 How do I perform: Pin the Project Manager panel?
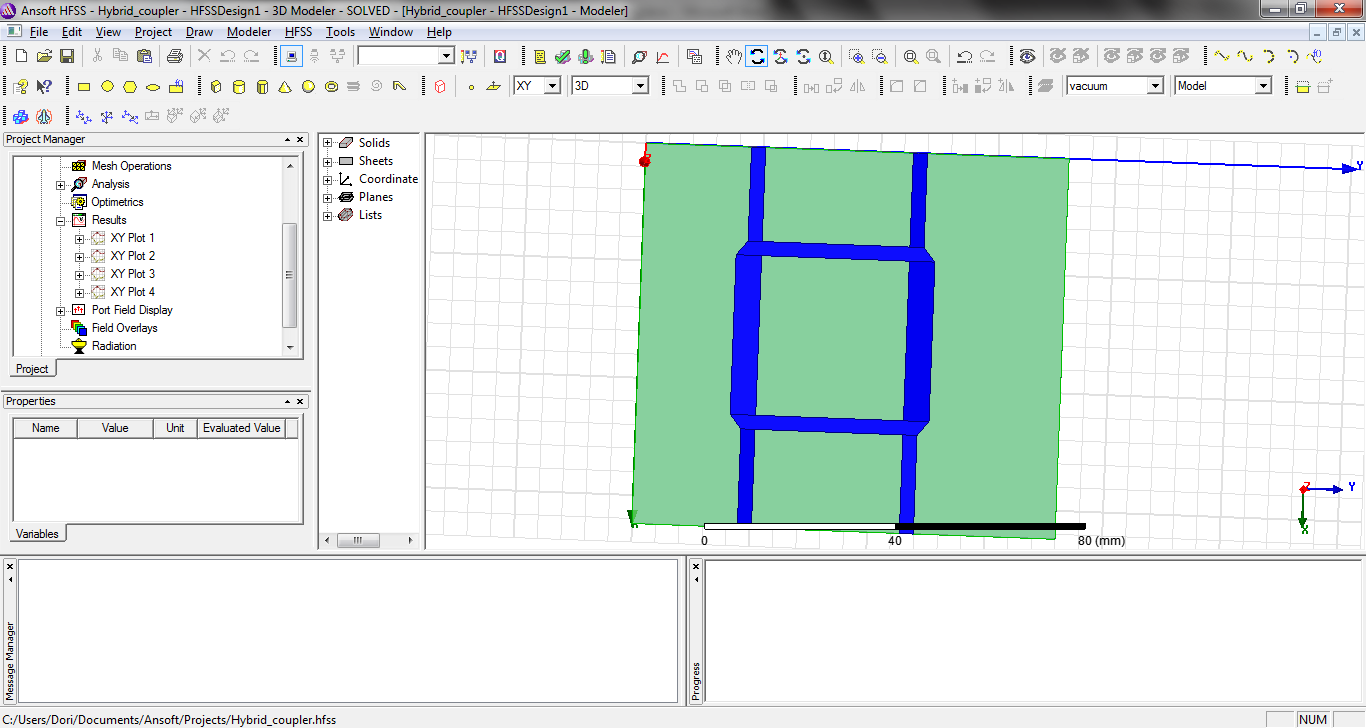[288, 140]
